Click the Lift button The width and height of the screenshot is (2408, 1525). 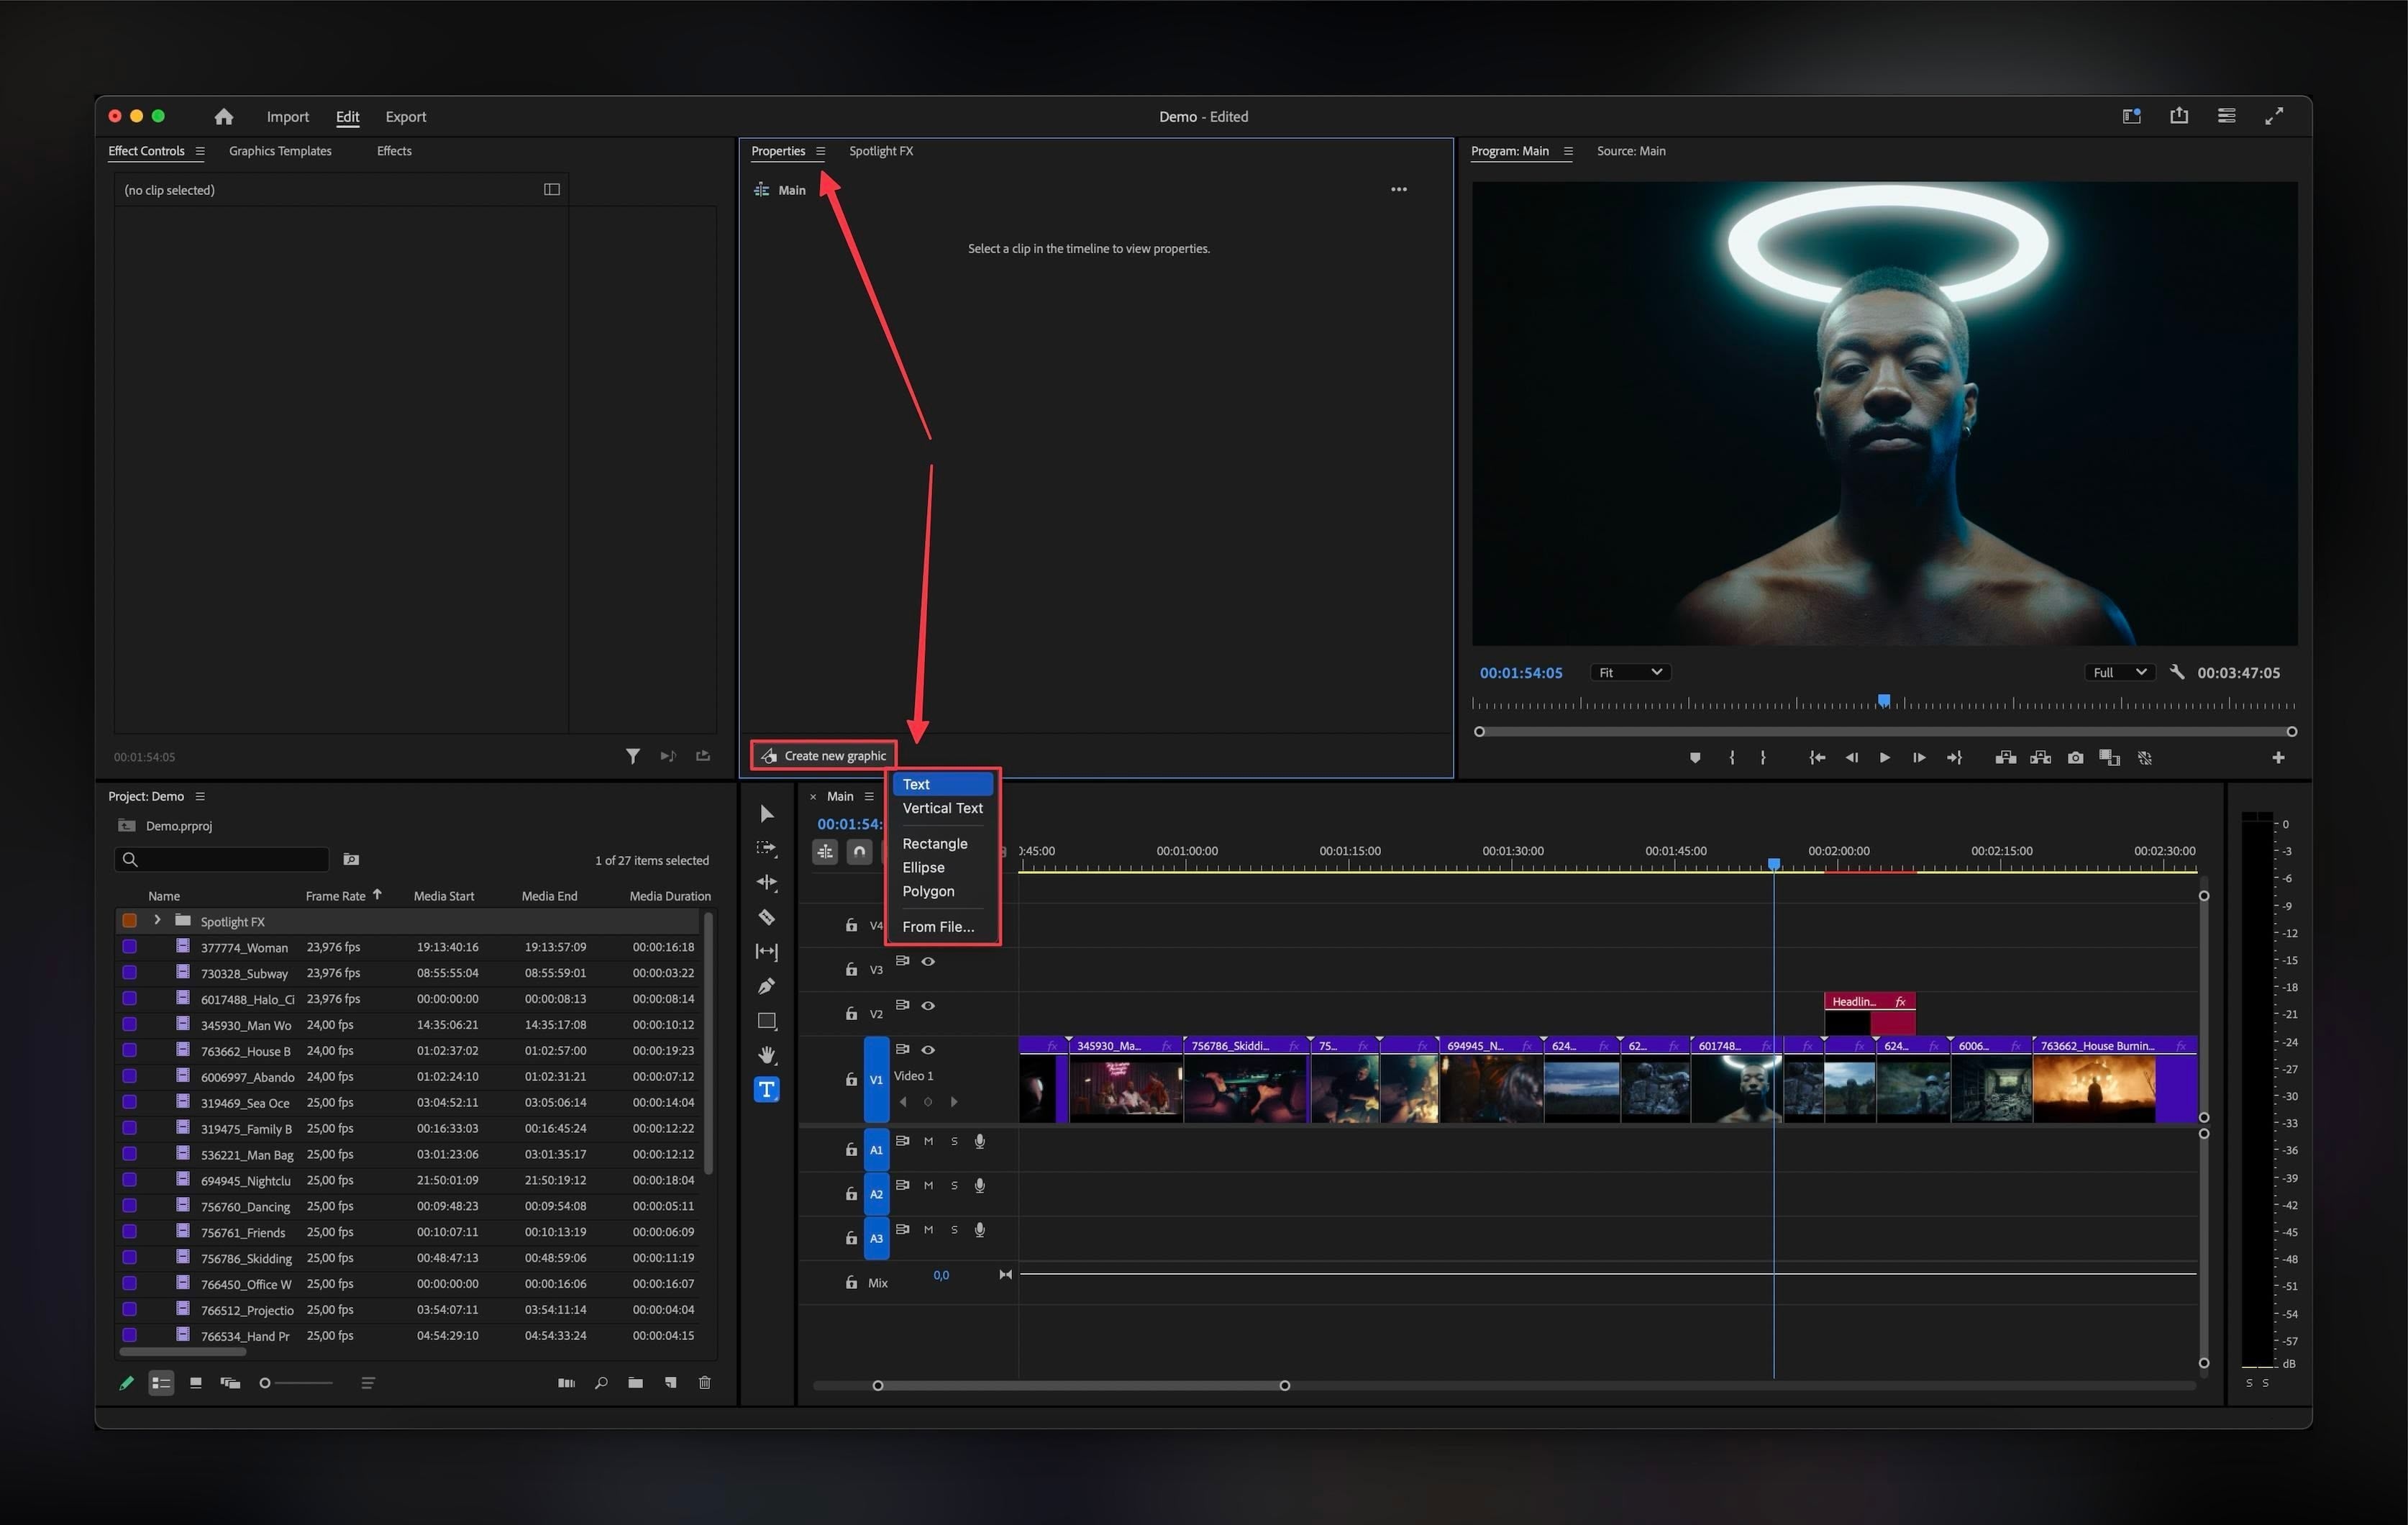click(2005, 758)
